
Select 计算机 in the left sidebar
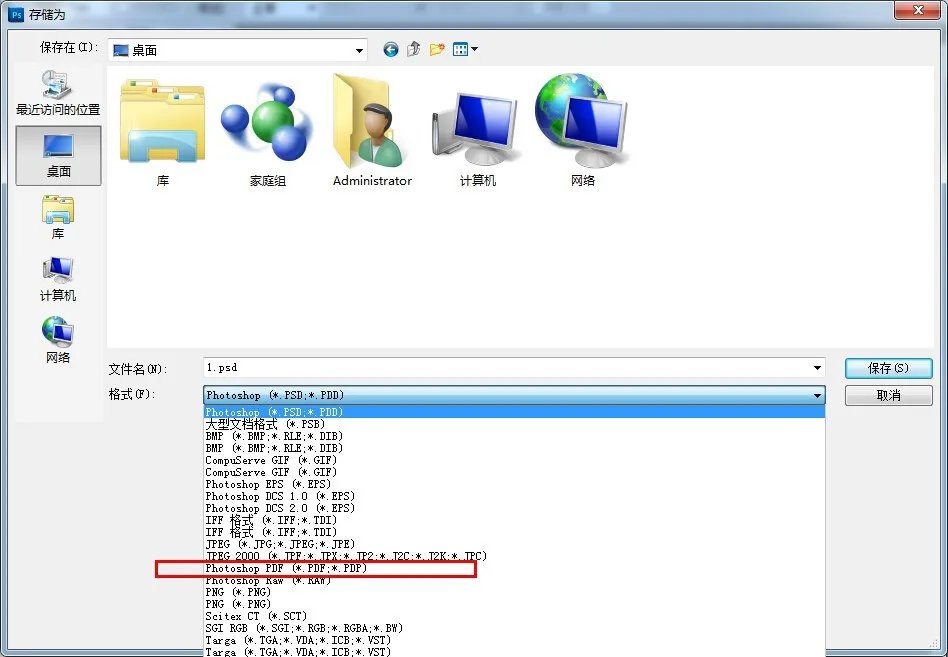58,279
